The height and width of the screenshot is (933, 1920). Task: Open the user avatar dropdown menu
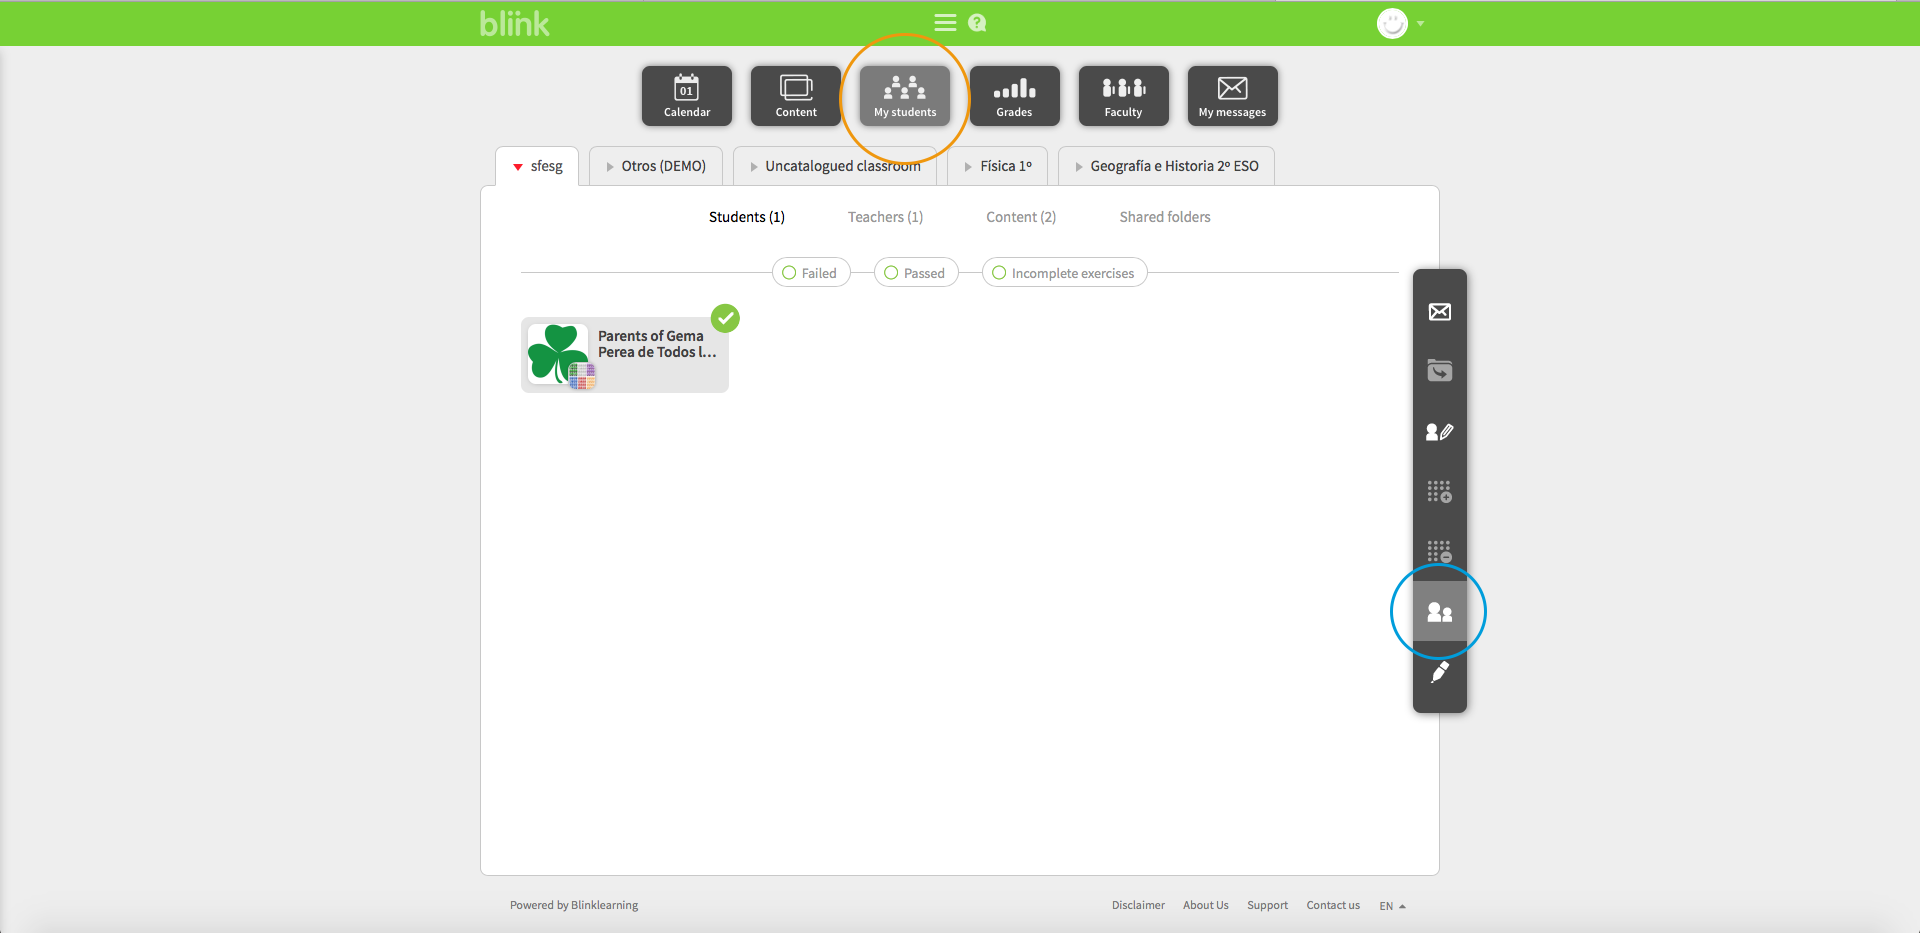pos(1399,23)
